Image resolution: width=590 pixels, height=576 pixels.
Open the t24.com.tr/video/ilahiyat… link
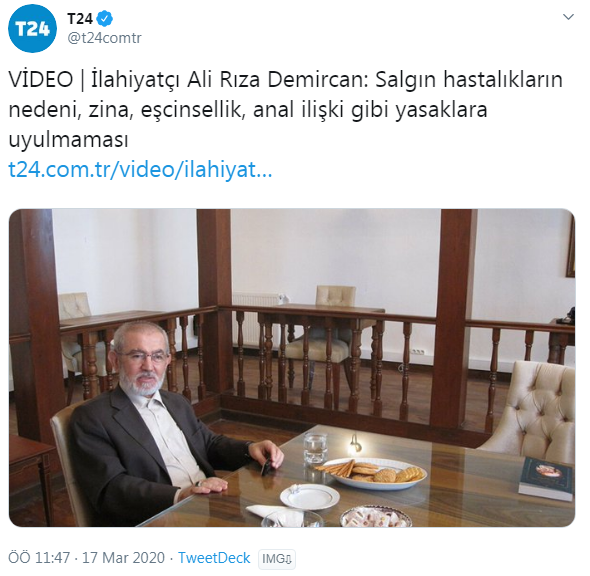(x=140, y=170)
